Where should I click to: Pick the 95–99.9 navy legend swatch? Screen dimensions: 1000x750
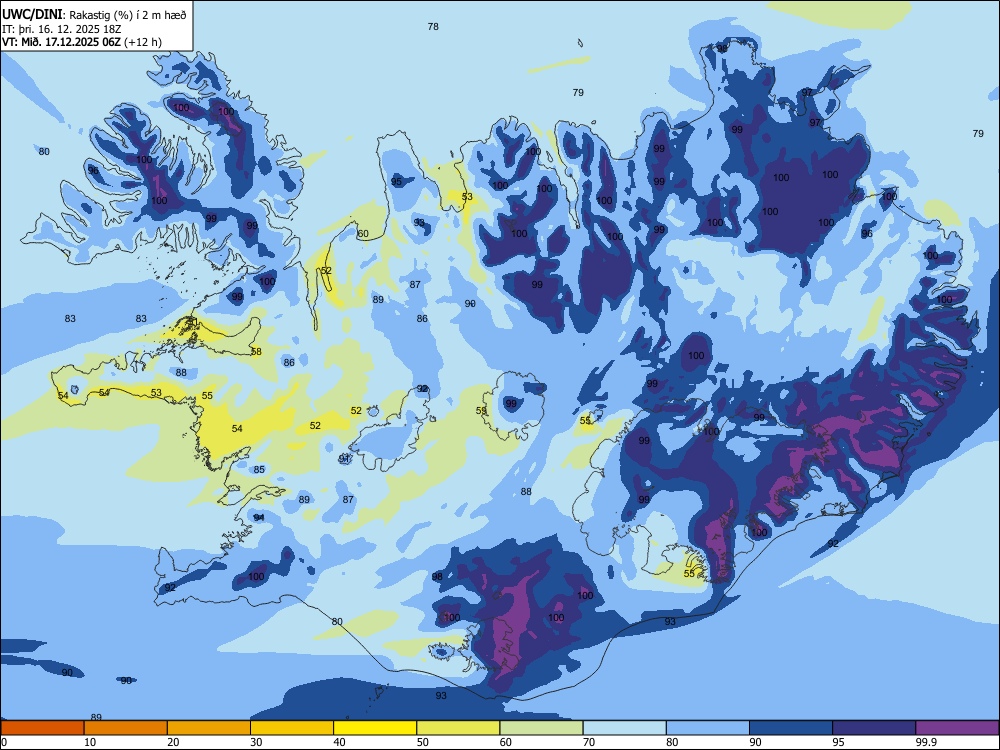874,728
